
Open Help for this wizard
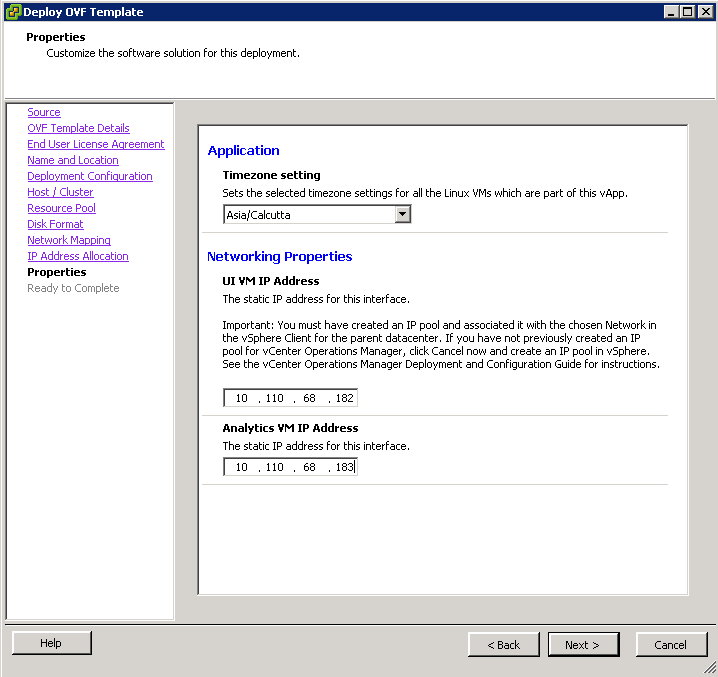coord(51,643)
